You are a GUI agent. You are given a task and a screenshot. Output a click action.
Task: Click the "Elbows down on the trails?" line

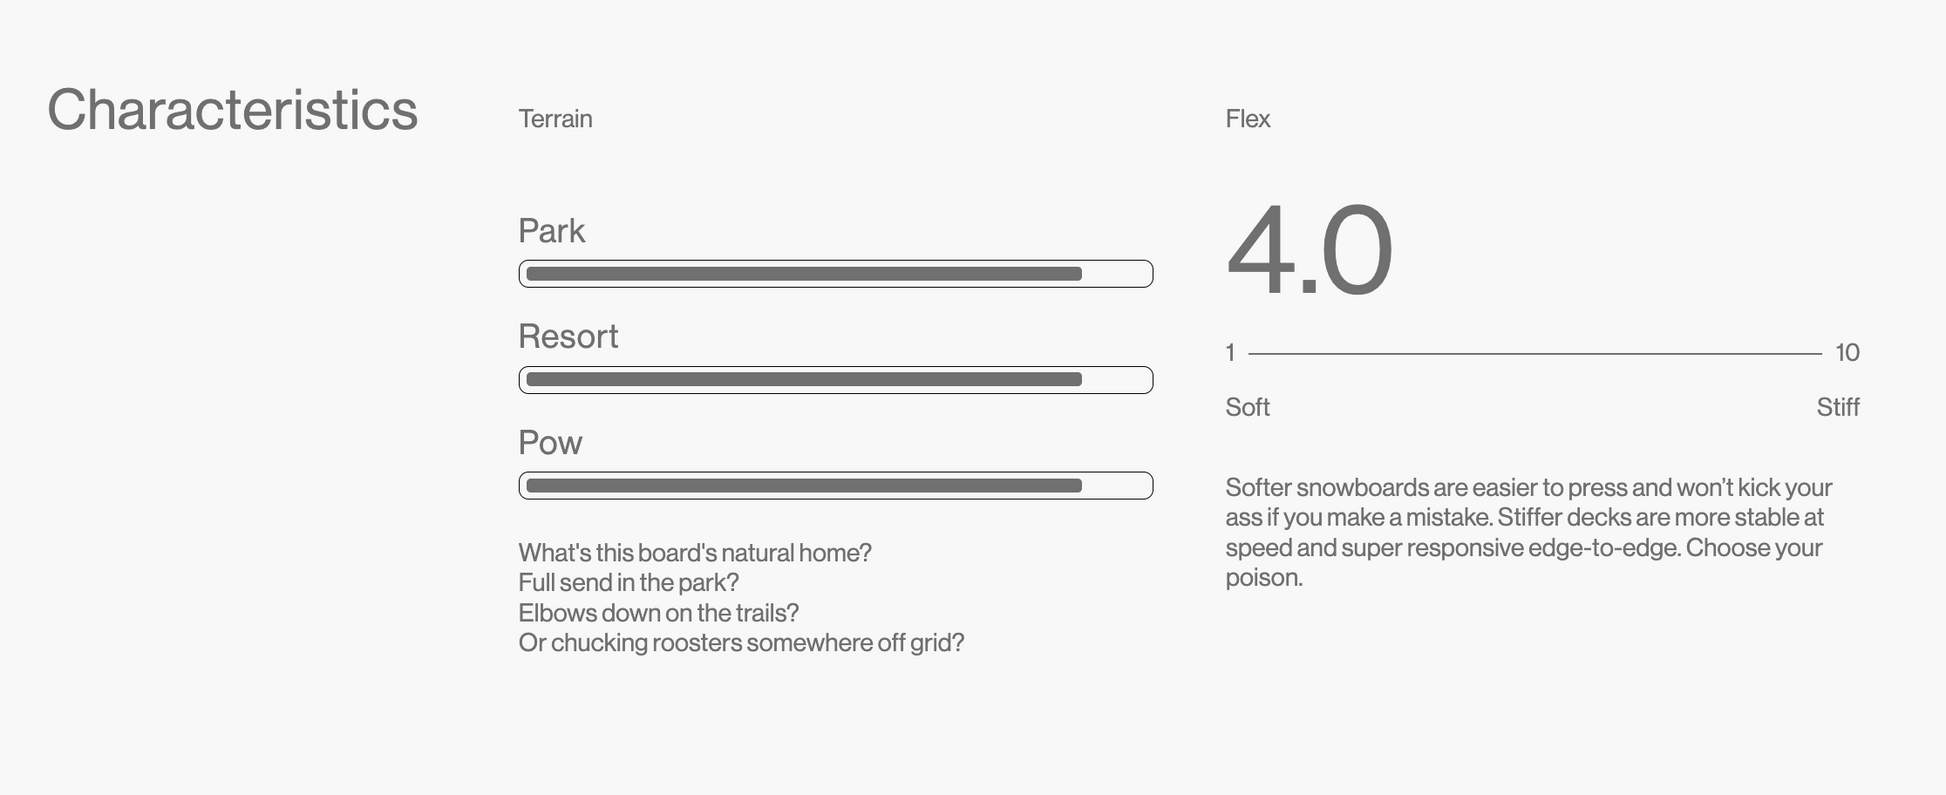[x=658, y=613]
